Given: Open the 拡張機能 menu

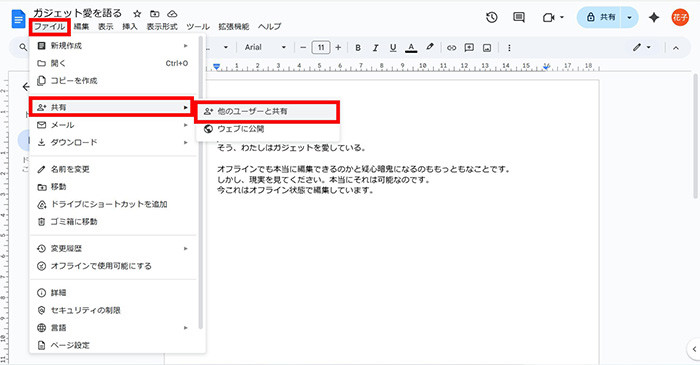Looking at the screenshot, I should (233, 27).
